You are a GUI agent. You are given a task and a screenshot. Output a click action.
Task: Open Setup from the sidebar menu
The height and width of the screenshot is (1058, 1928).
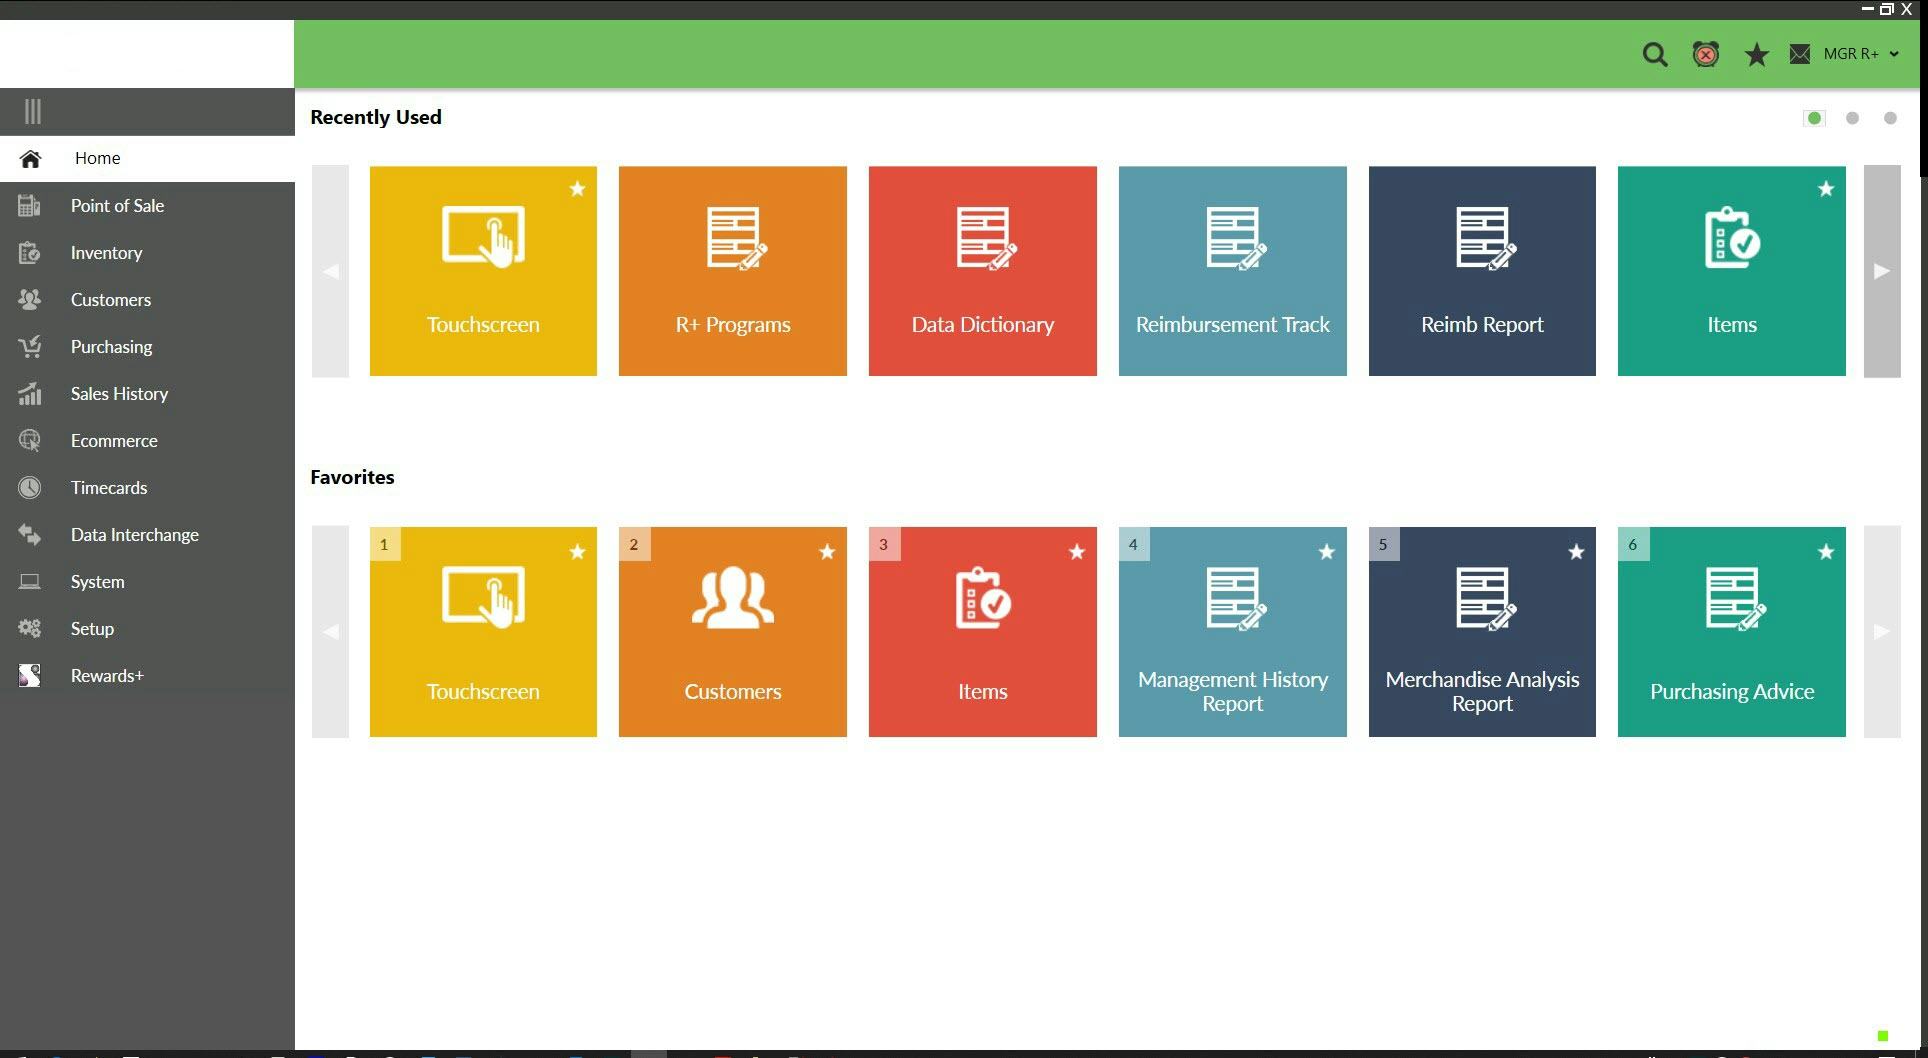(92, 628)
